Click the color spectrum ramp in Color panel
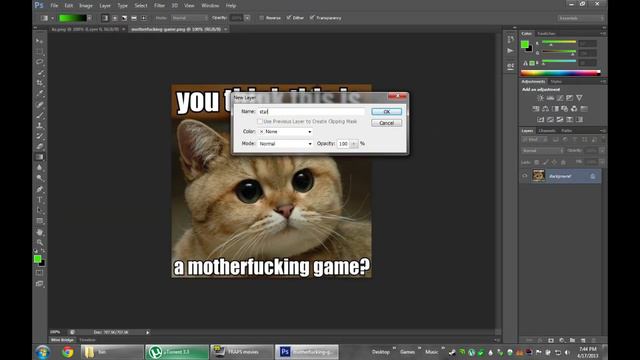Screen dimensions: 640x360 [560, 73]
